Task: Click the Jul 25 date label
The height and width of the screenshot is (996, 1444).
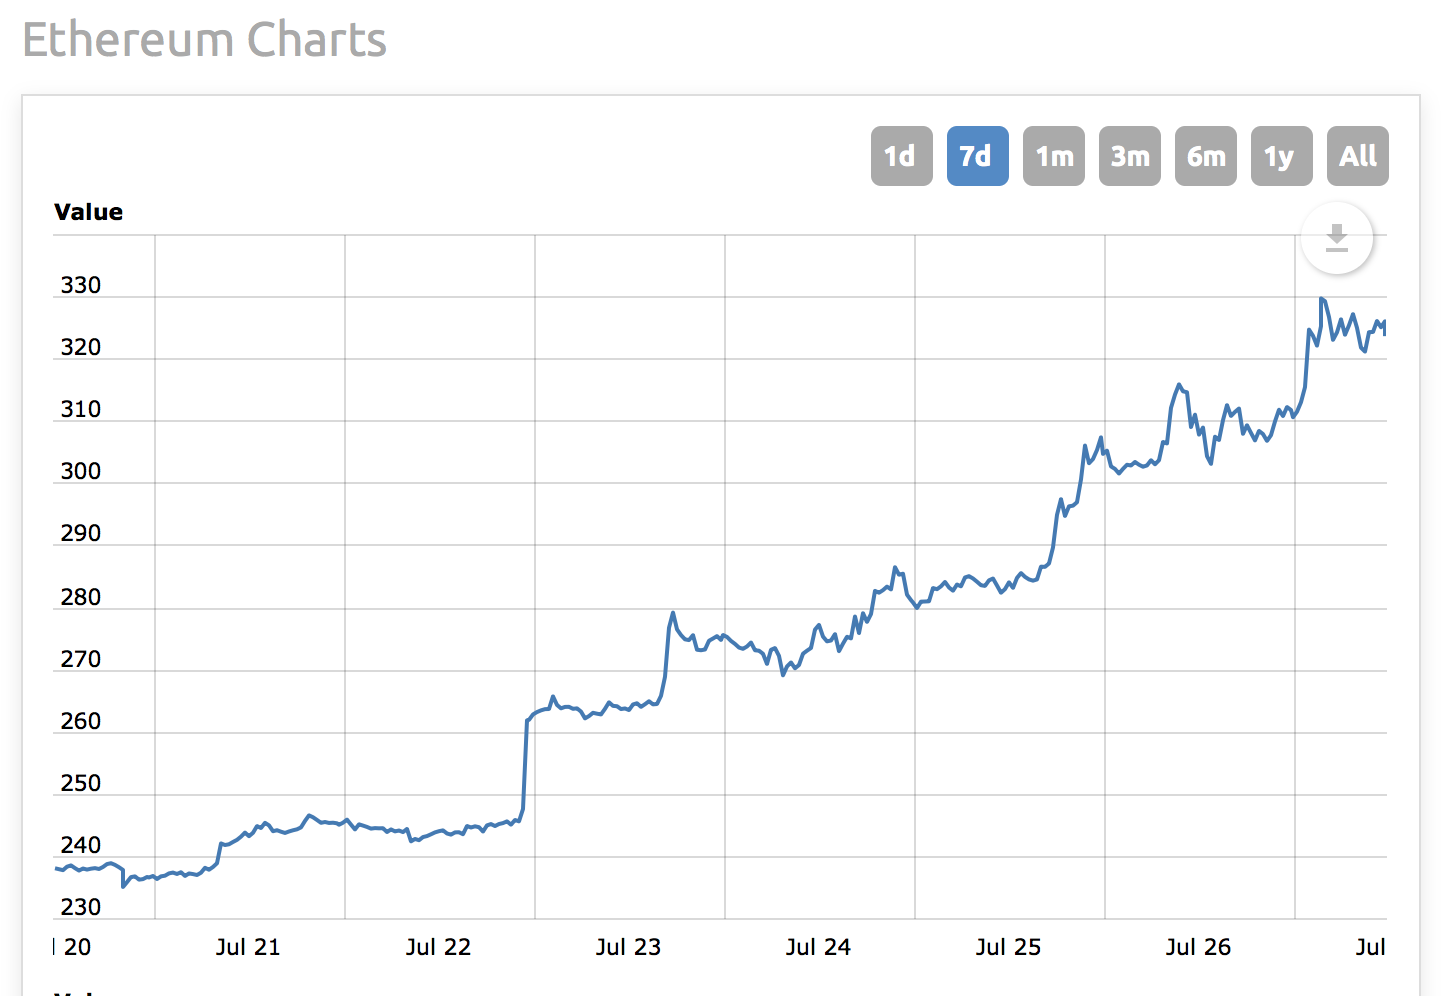Action: click(x=1008, y=947)
